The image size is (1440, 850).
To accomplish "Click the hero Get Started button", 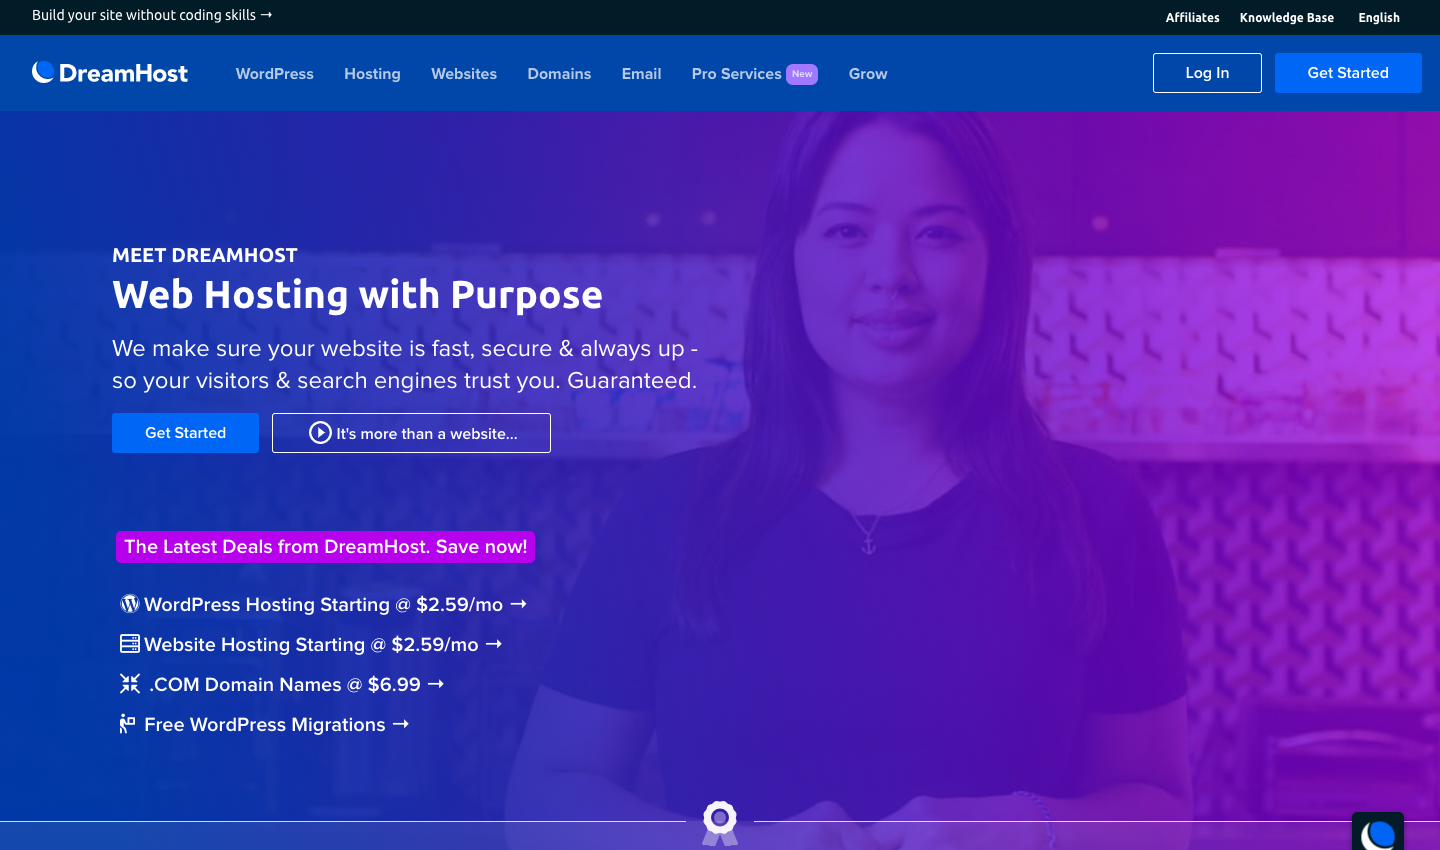I will coord(185,433).
